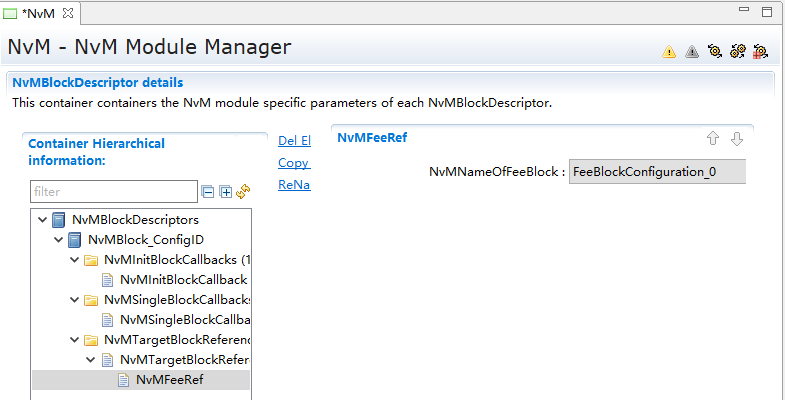The width and height of the screenshot is (785, 400).
Task: Click the expand all plus icon
Action: (226, 192)
